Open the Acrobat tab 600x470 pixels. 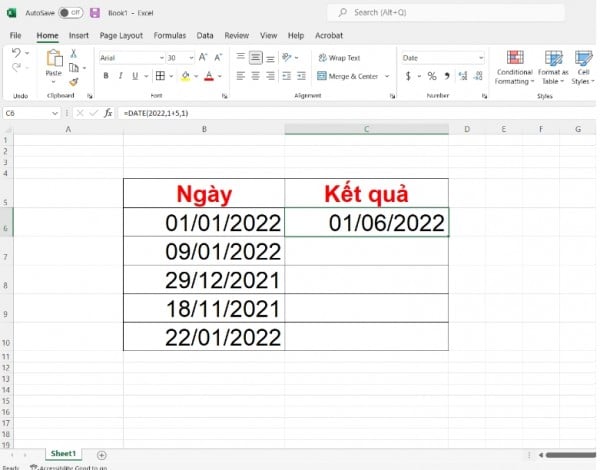[329, 36]
